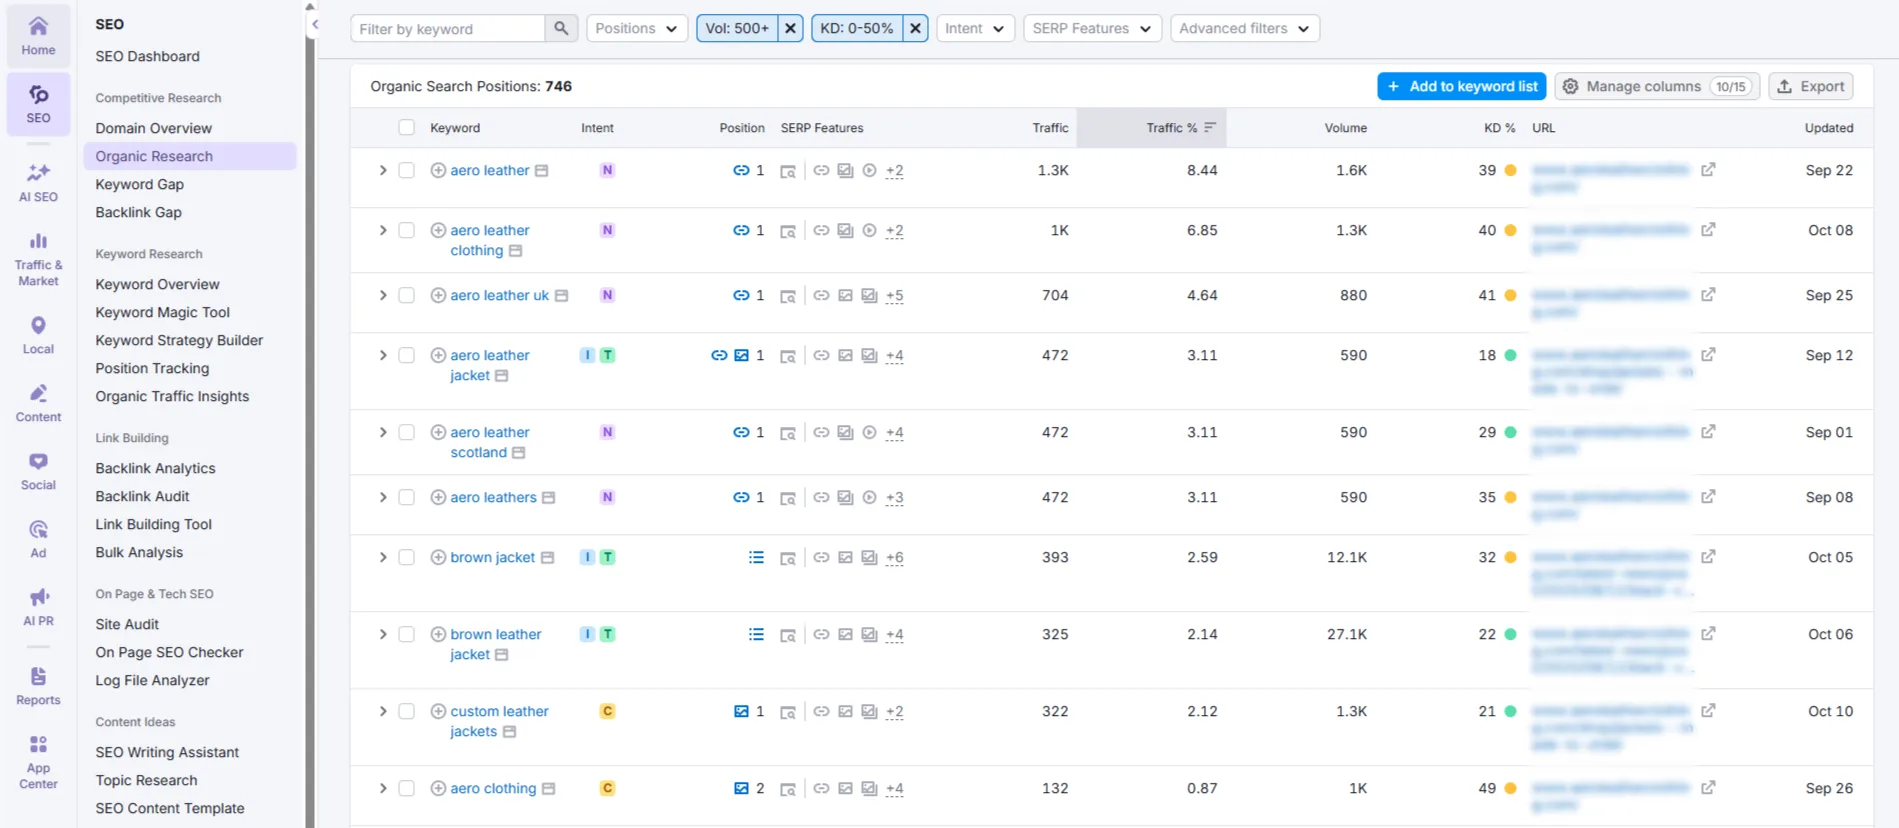Expand the SERP Features dropdown
Viewport: 1899px width, 828px height.
point(1091,29)
